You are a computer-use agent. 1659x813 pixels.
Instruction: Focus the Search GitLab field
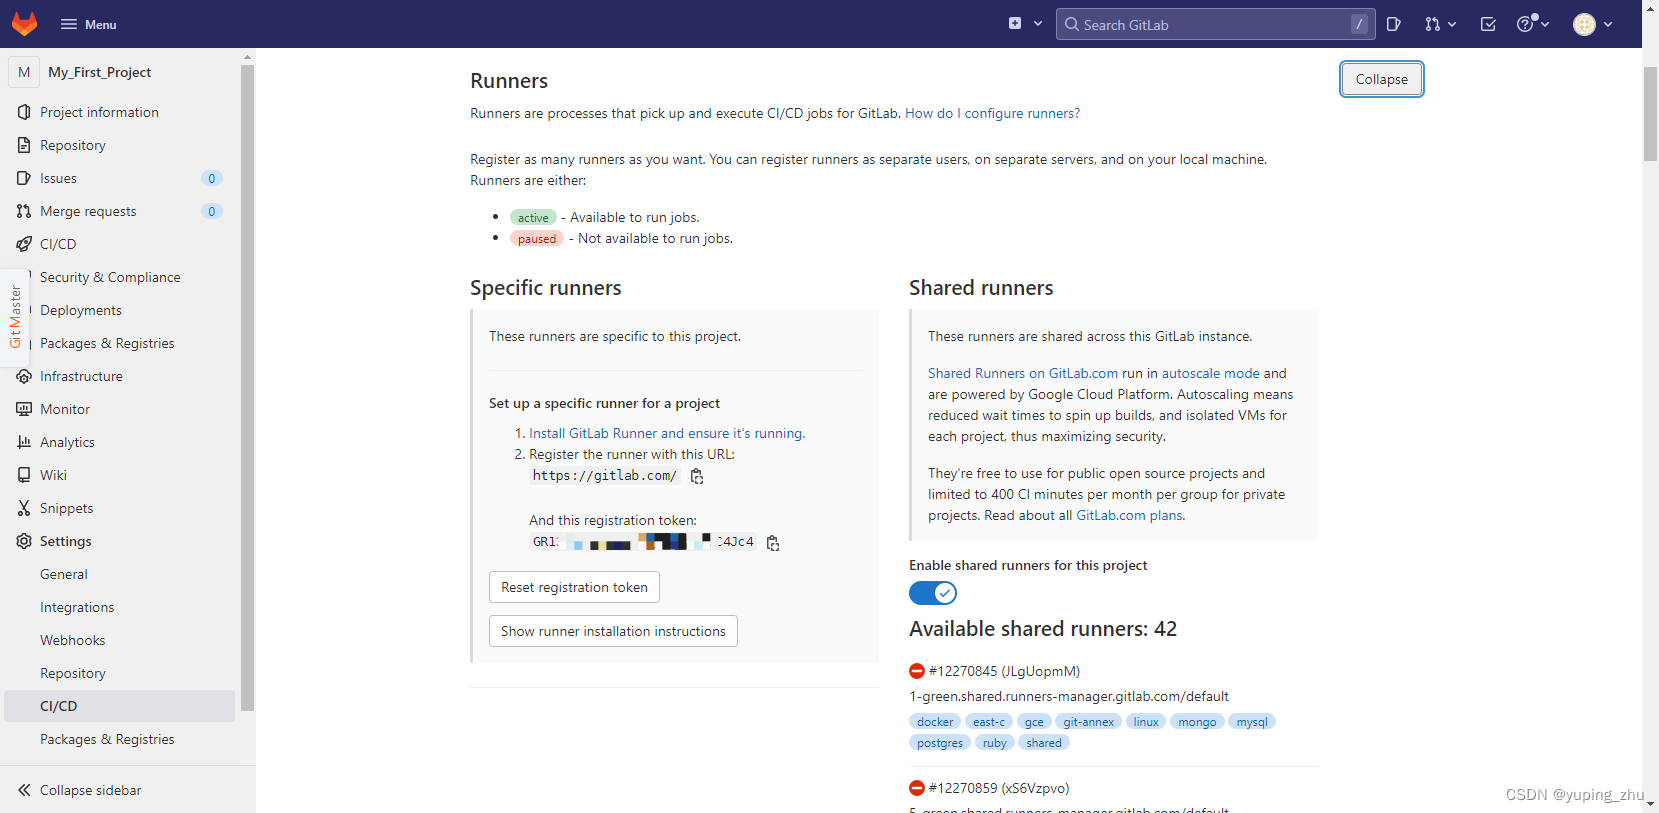coord(1215,24)
